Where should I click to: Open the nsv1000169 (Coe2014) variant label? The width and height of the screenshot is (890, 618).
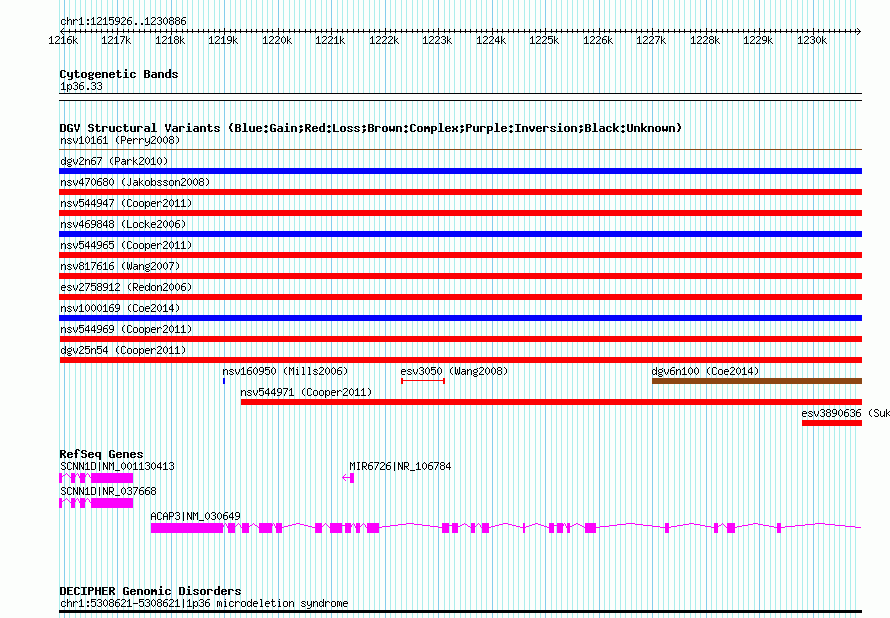click(120, 308)
